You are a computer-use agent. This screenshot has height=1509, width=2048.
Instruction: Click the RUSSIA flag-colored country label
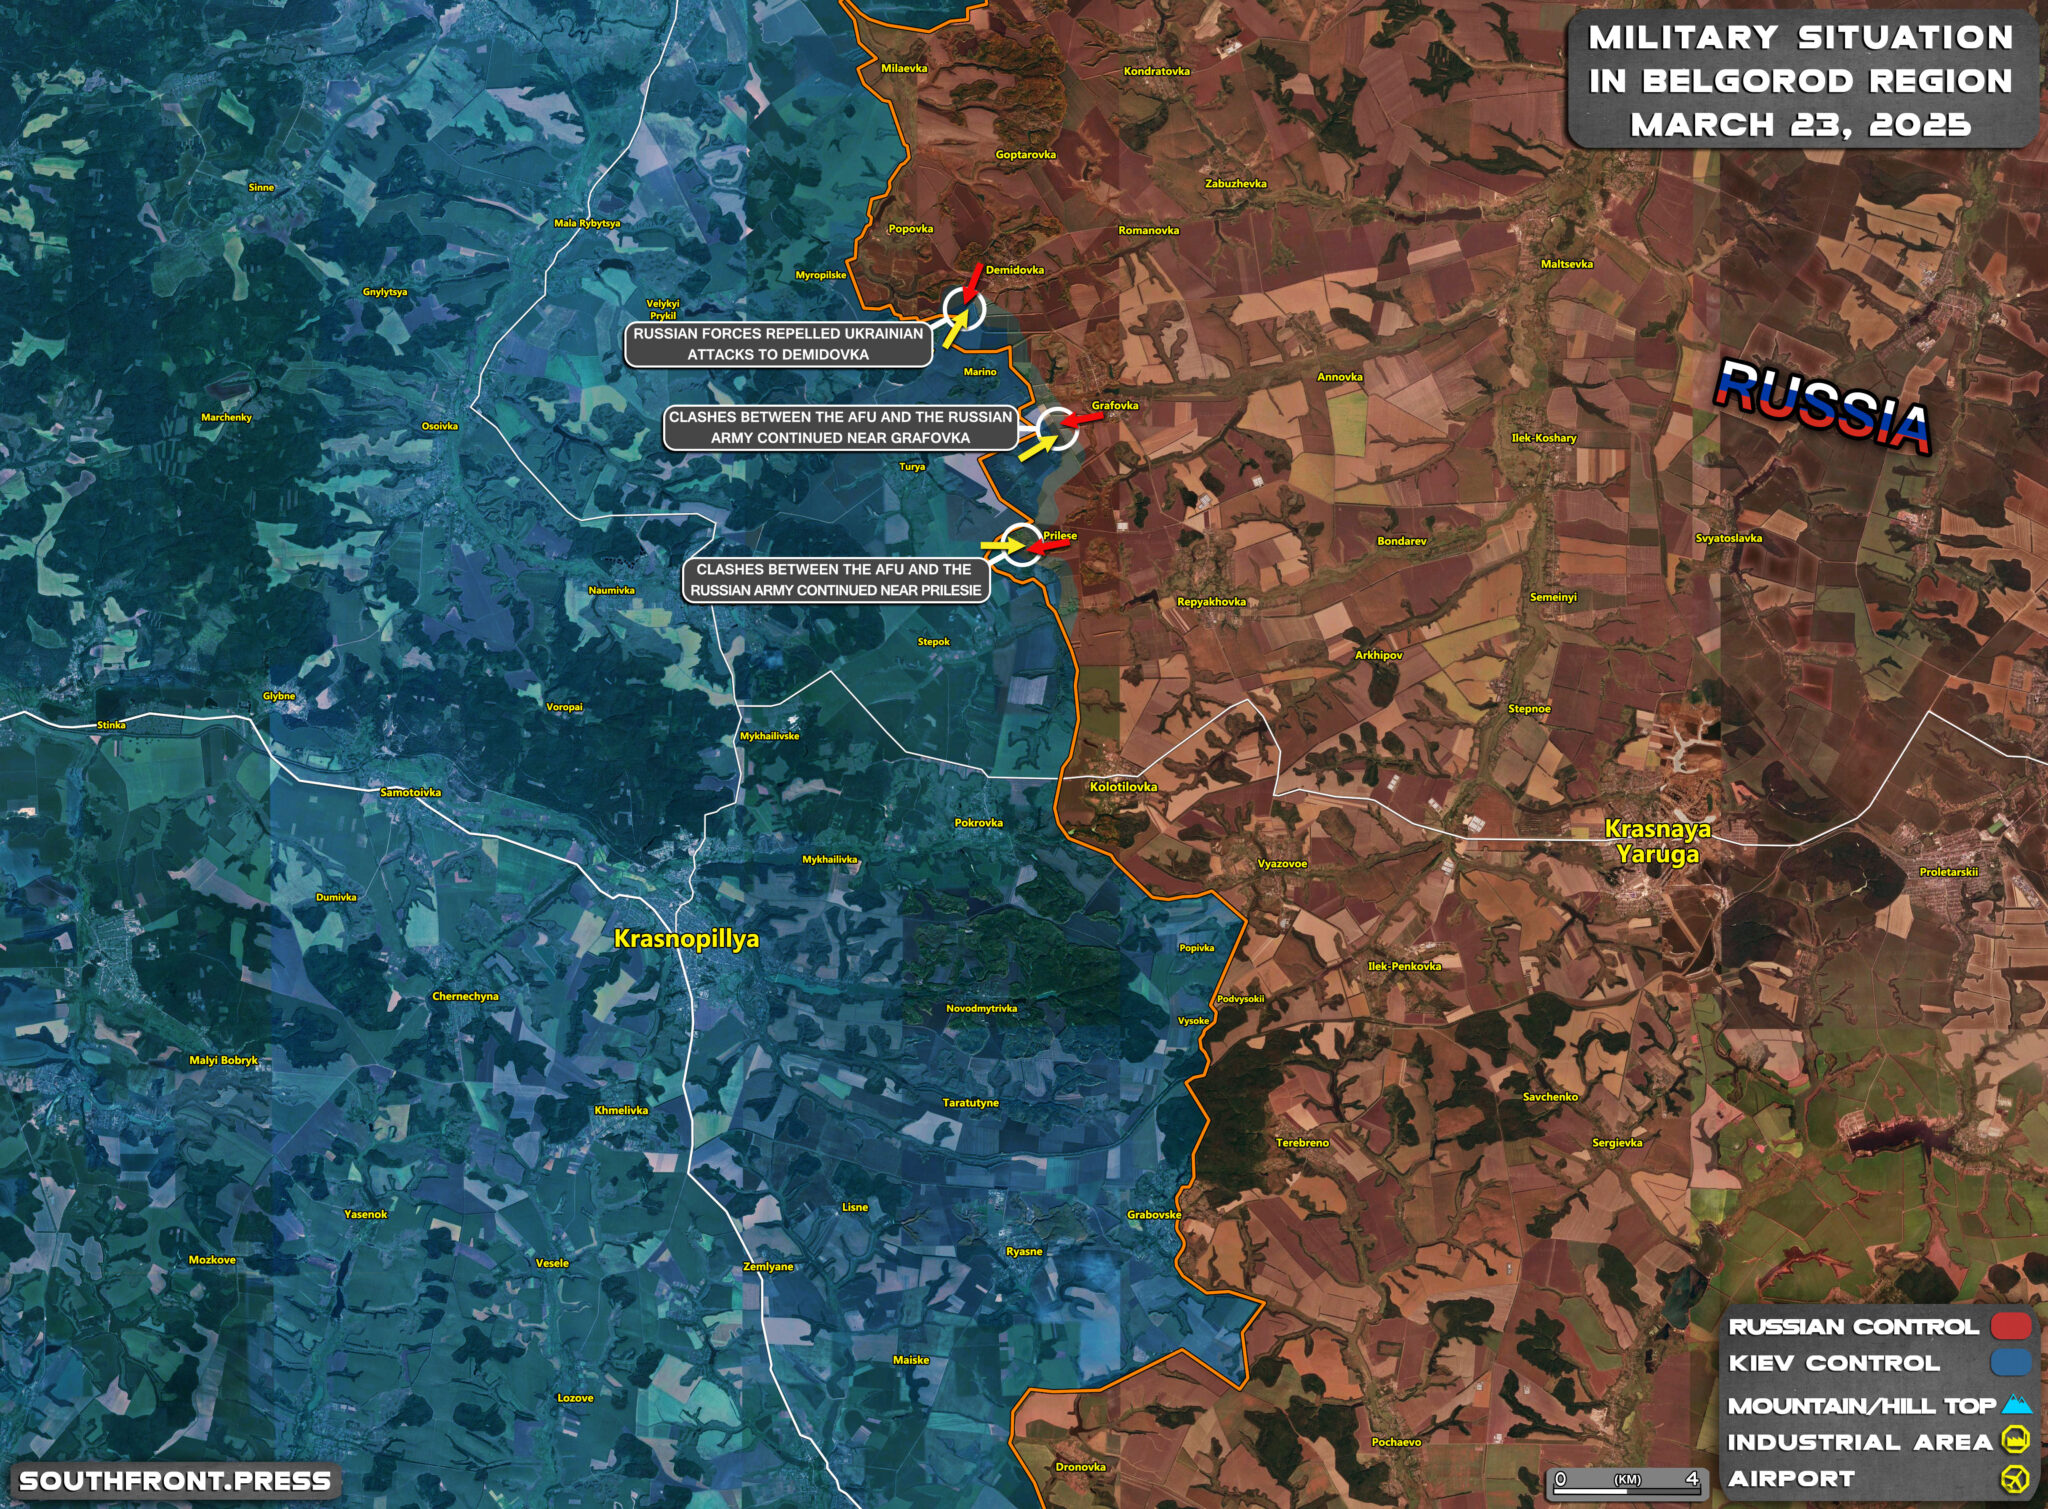click(x=1822, y=405)
